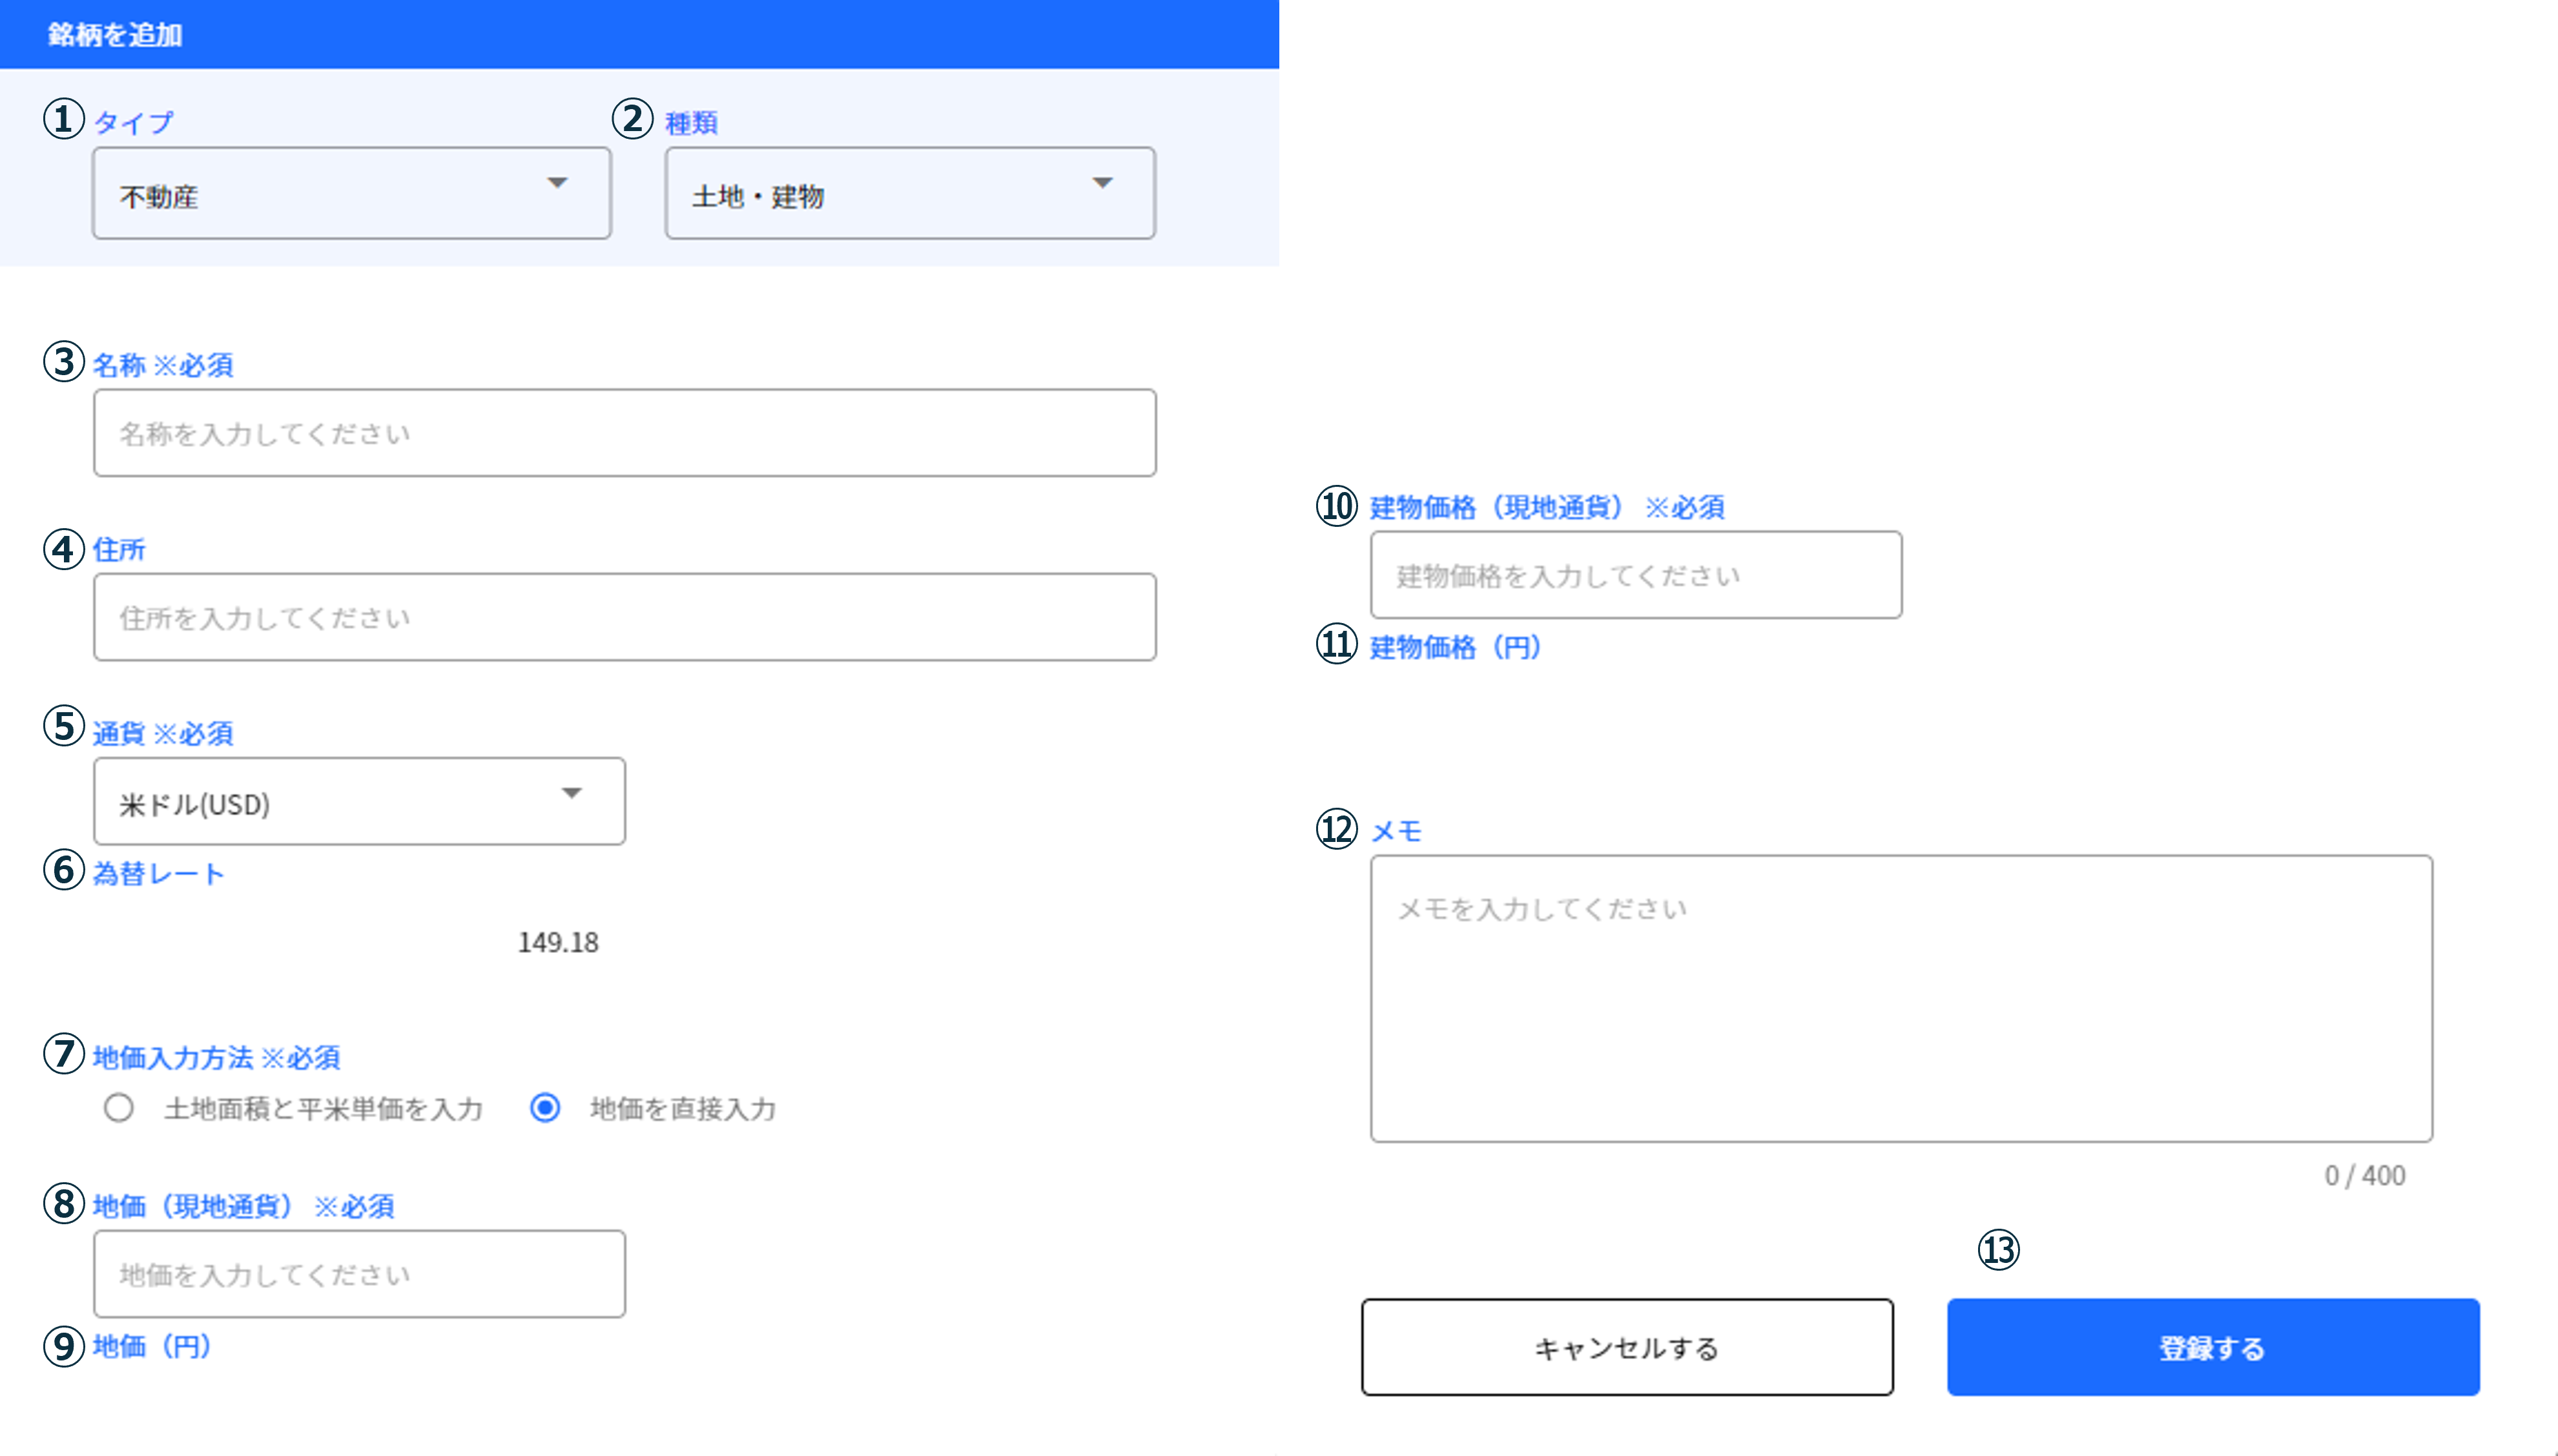Screen dimensions: 2558x1456
Task: Select 地価を直接入力 radio button
Action: point(545,1108)
